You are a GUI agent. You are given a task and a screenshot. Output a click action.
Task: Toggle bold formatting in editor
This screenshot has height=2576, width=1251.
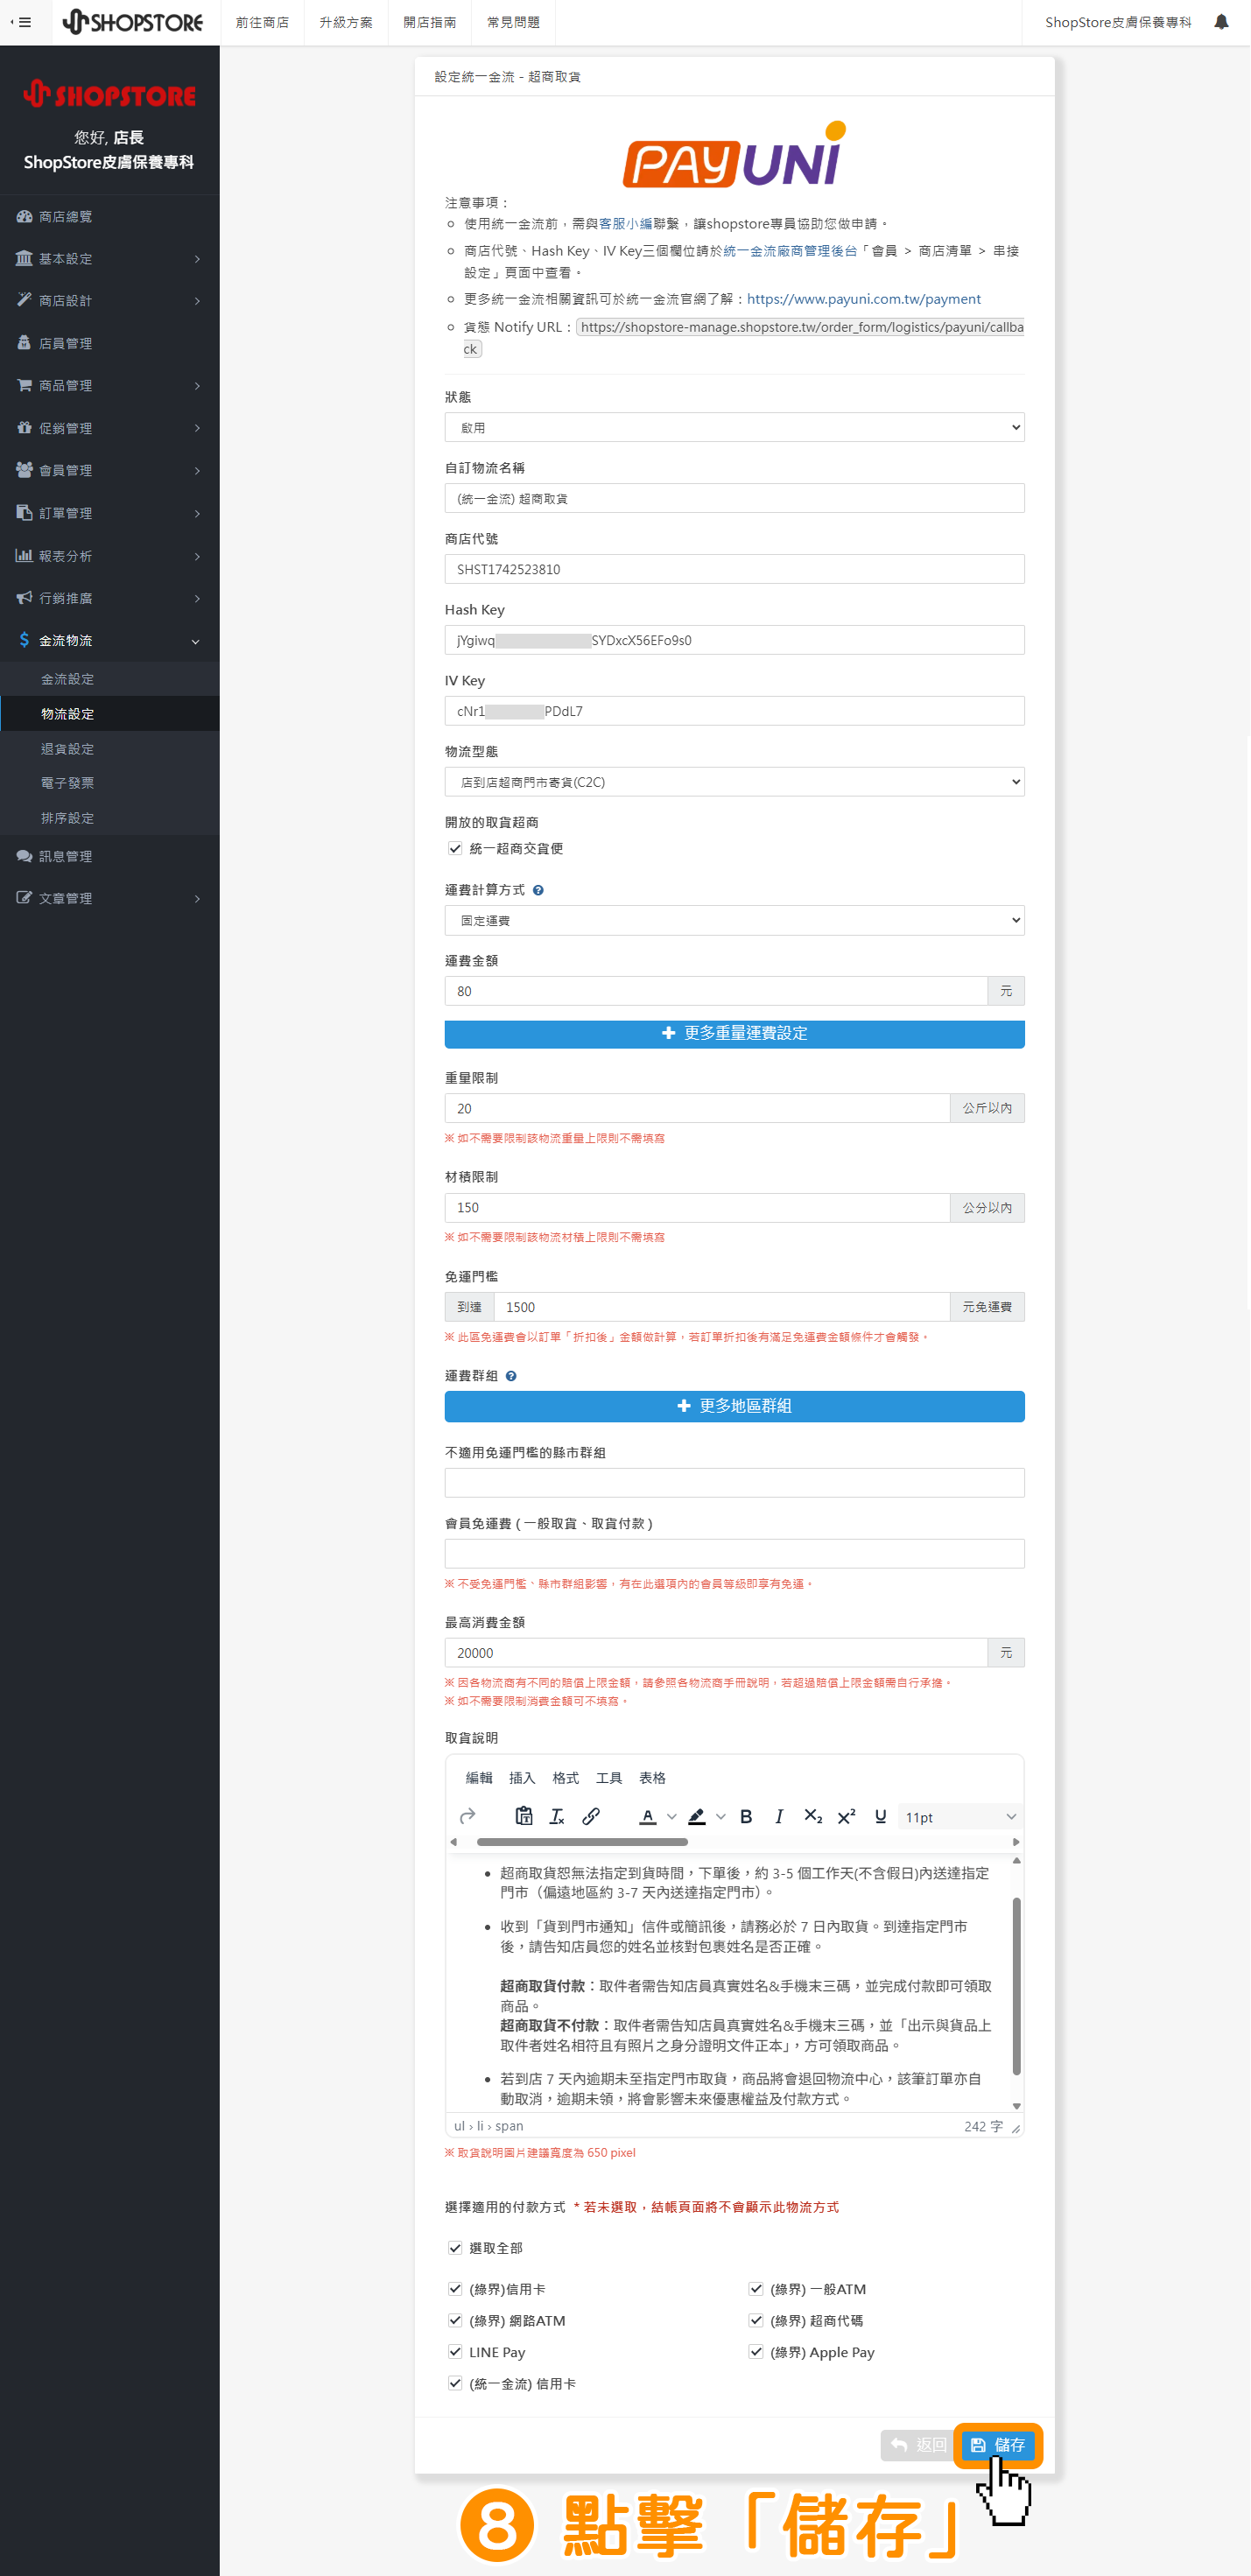(746, 1816)
